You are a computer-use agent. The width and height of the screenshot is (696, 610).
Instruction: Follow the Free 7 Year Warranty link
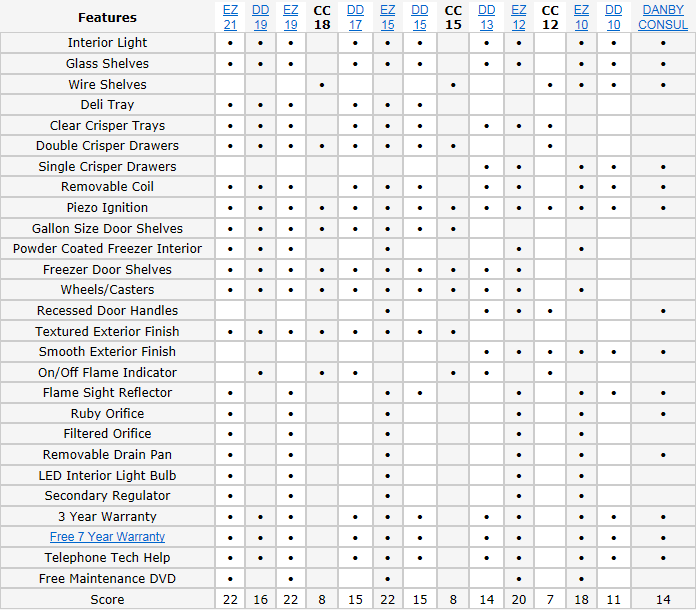click(x=107, y=537)
